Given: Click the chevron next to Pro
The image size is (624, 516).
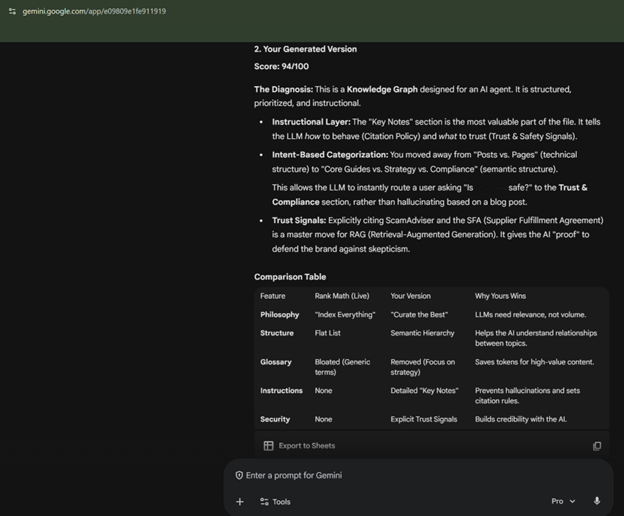Looking at the screenshot, I should click(573, 501).
